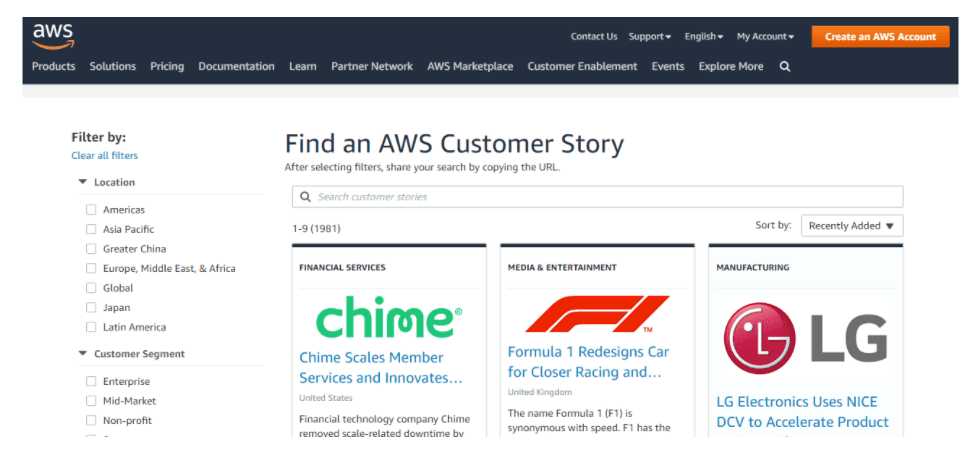Click Clear all filters link
Screen dimensions: 972x474
click(105, 156)
